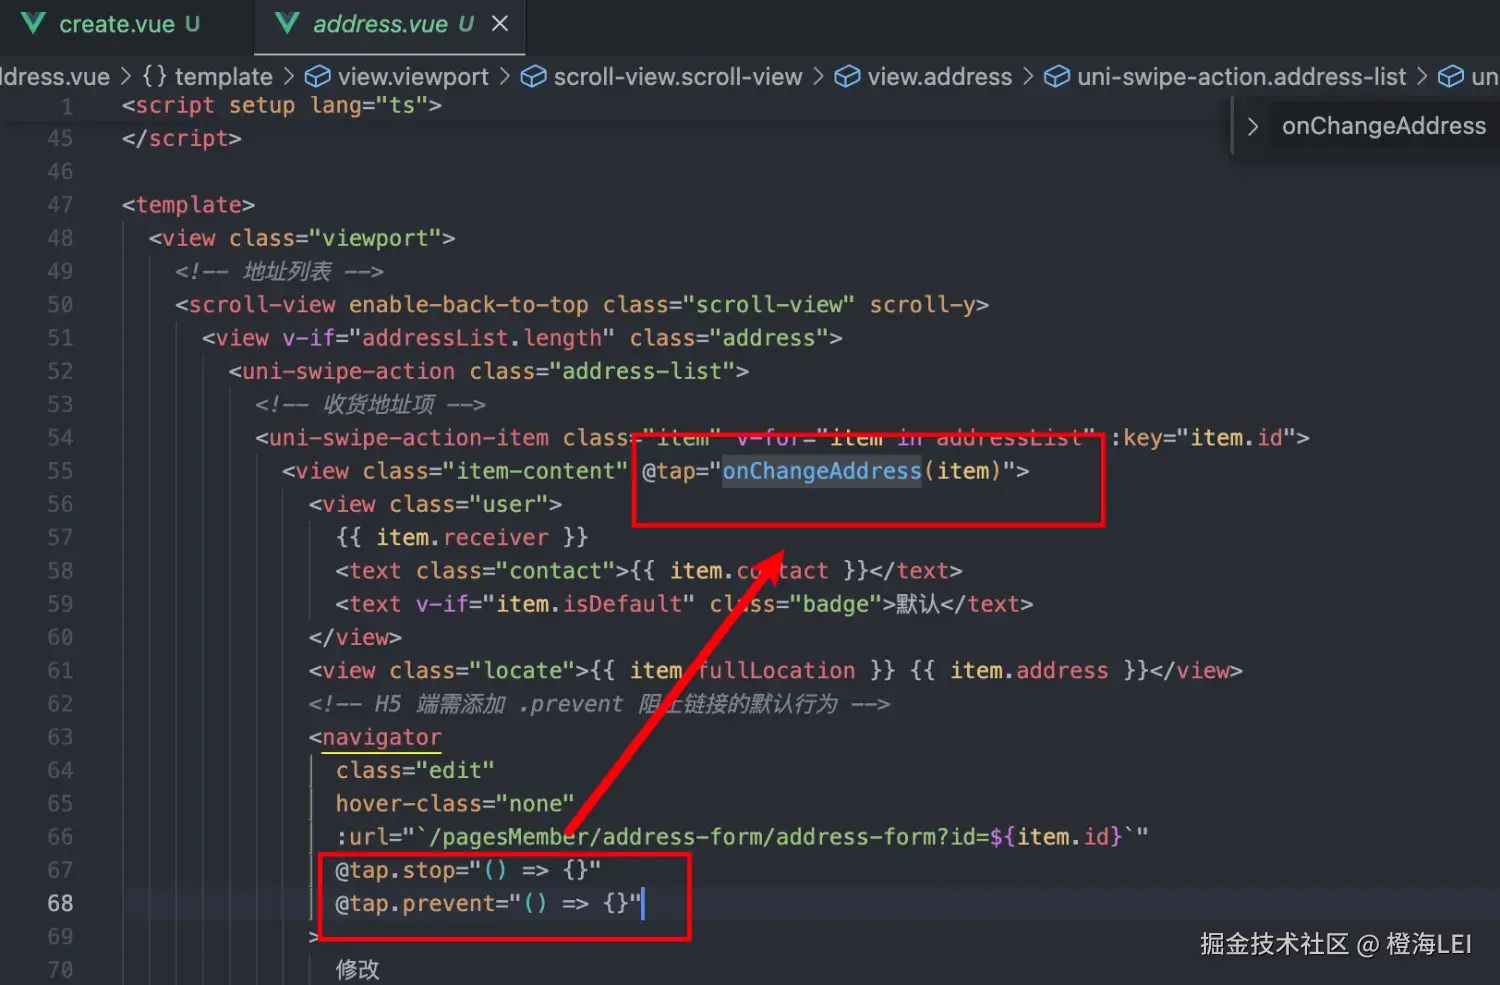
Task: Click the Vue icon on address.vue tab
Action: coord(287,23)
